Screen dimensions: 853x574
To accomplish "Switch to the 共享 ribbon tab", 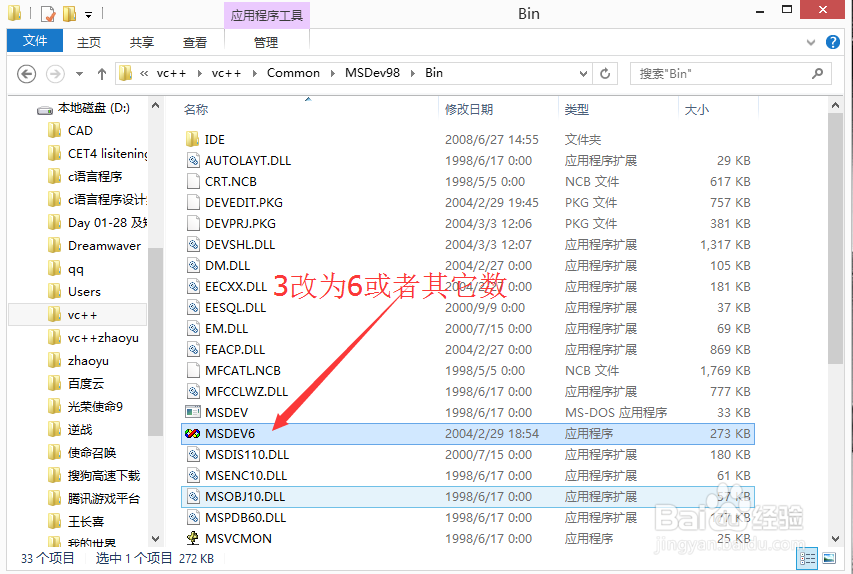I will tap(141, 42).
